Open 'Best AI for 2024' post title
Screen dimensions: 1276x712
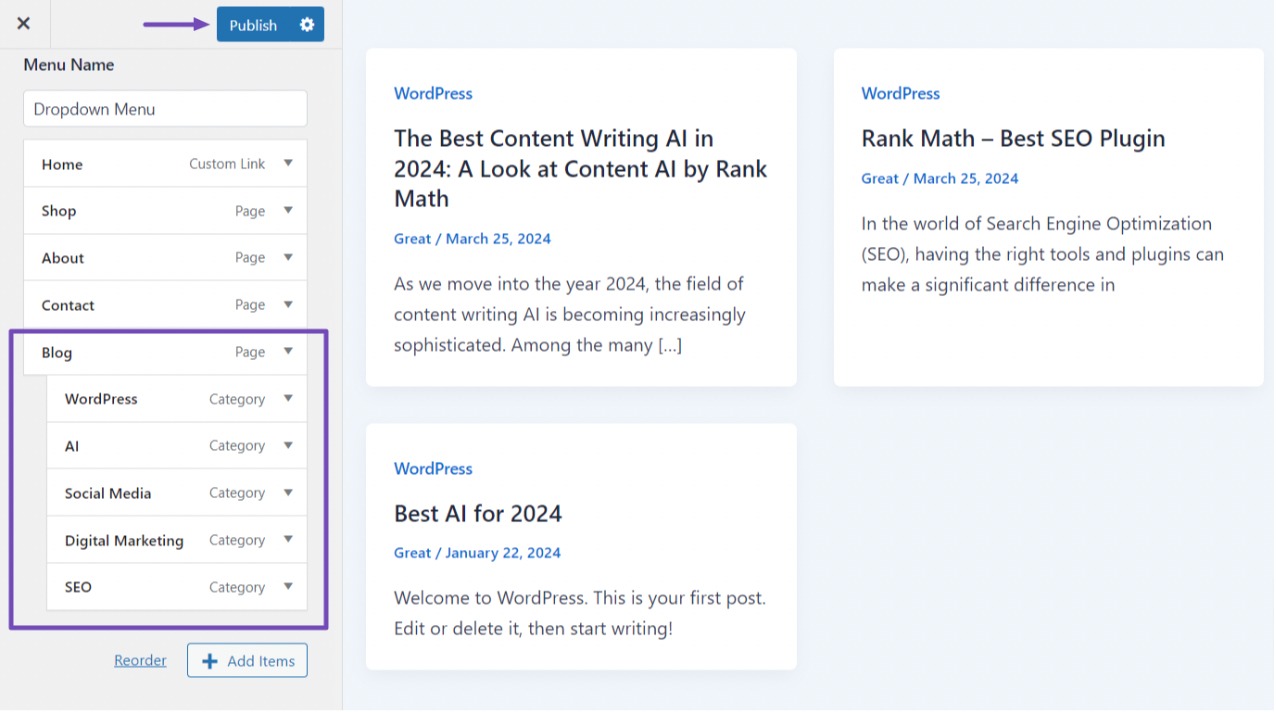pyautogui.click(x=478, y=513)
